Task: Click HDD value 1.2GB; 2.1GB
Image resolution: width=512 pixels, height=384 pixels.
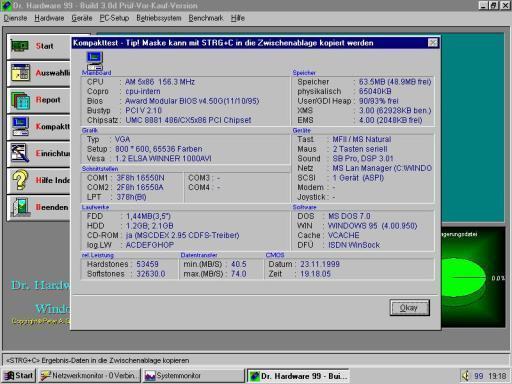Action: point(149,226)
